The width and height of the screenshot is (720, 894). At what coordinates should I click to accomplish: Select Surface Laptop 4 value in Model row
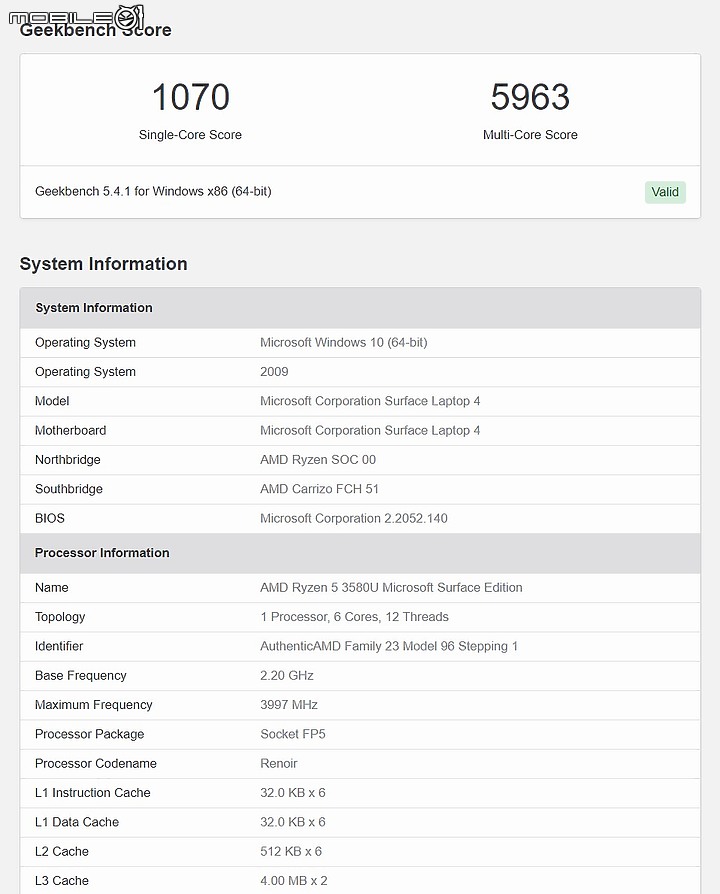[x=370, y=401]
